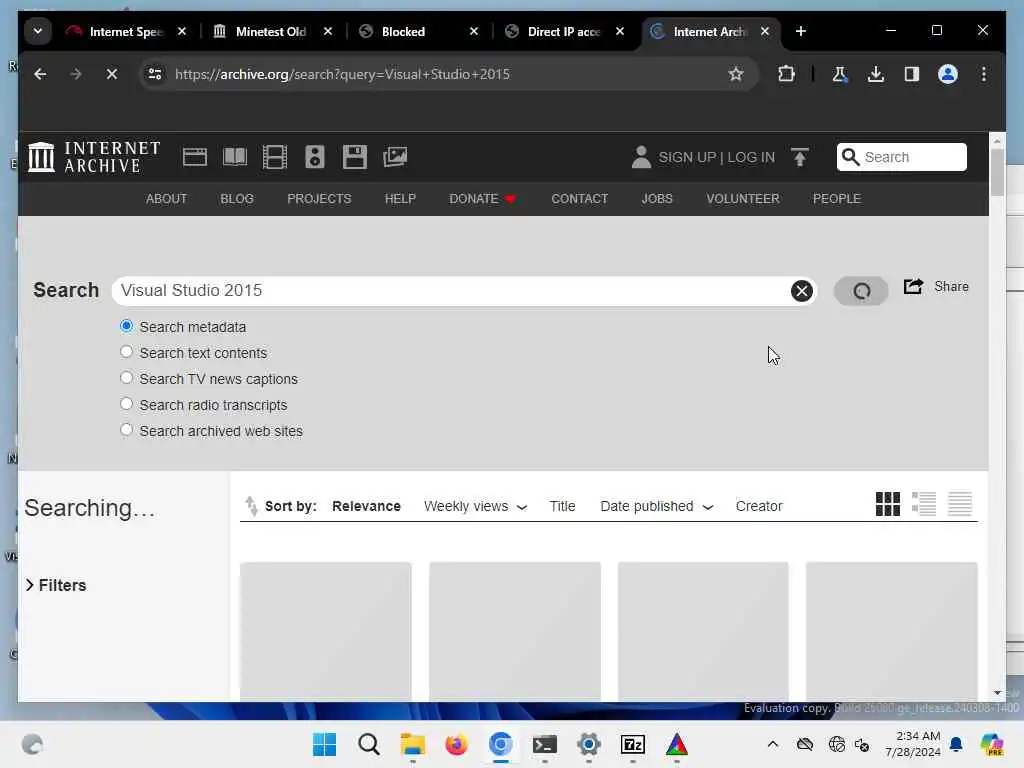Bookmark this page with star icon
The image size is (1024, 768).
pos(736,74)
